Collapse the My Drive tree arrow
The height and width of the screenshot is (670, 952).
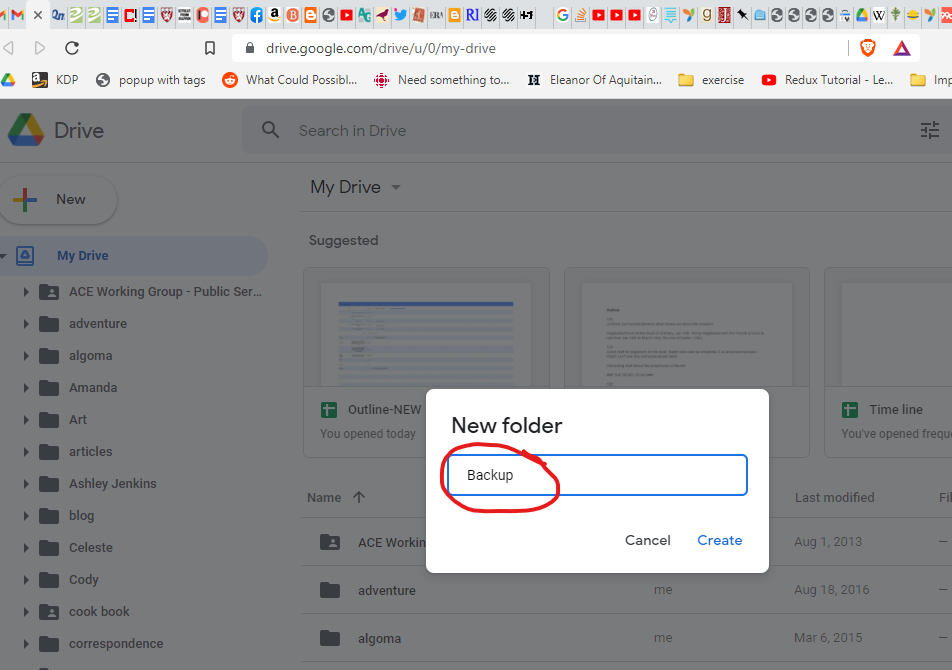point(4,256)
